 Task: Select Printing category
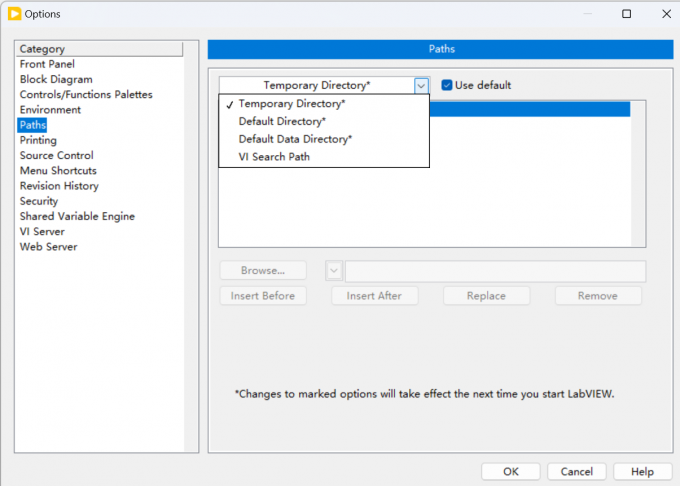38,140
